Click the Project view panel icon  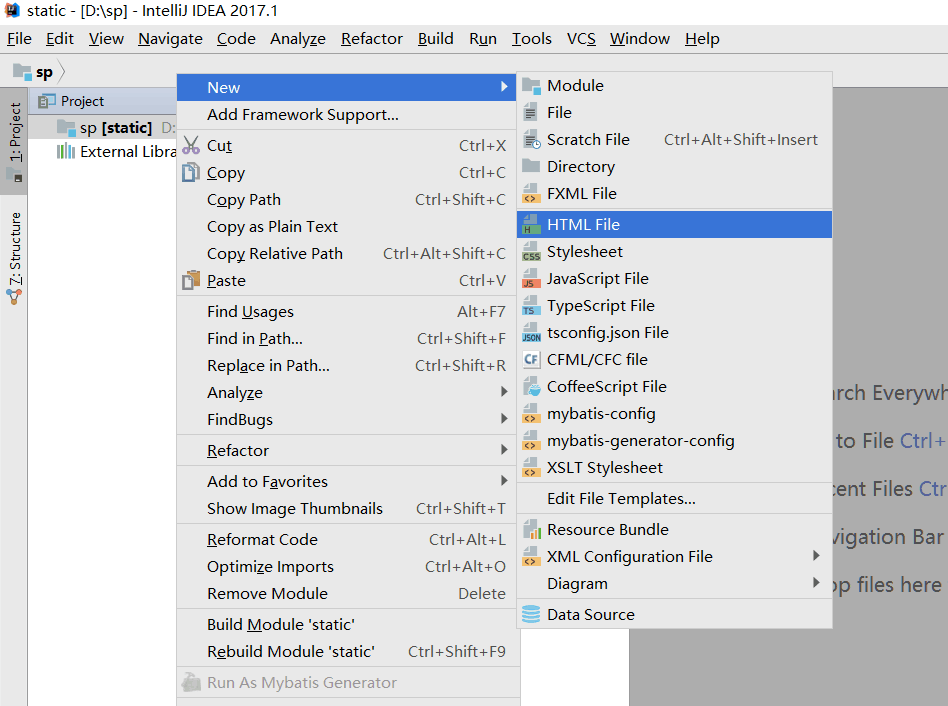47,101
